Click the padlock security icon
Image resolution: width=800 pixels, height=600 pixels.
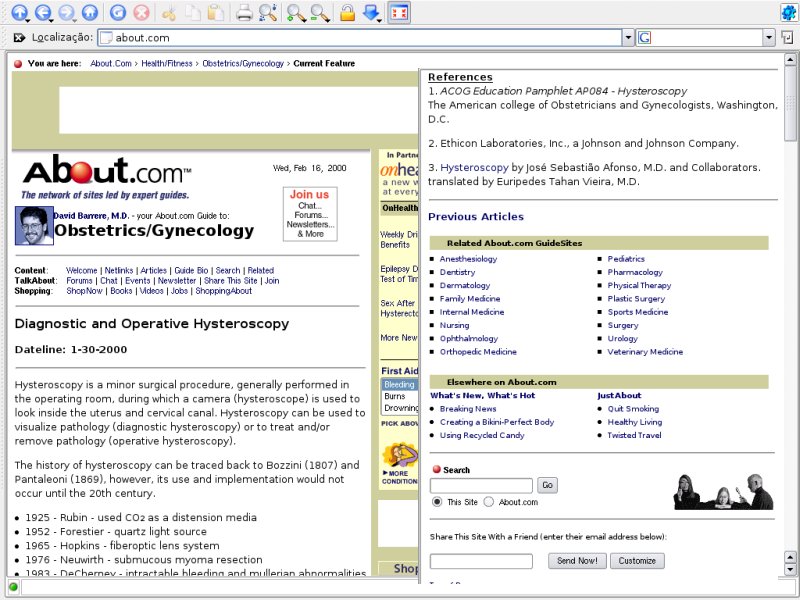[347, 13]
